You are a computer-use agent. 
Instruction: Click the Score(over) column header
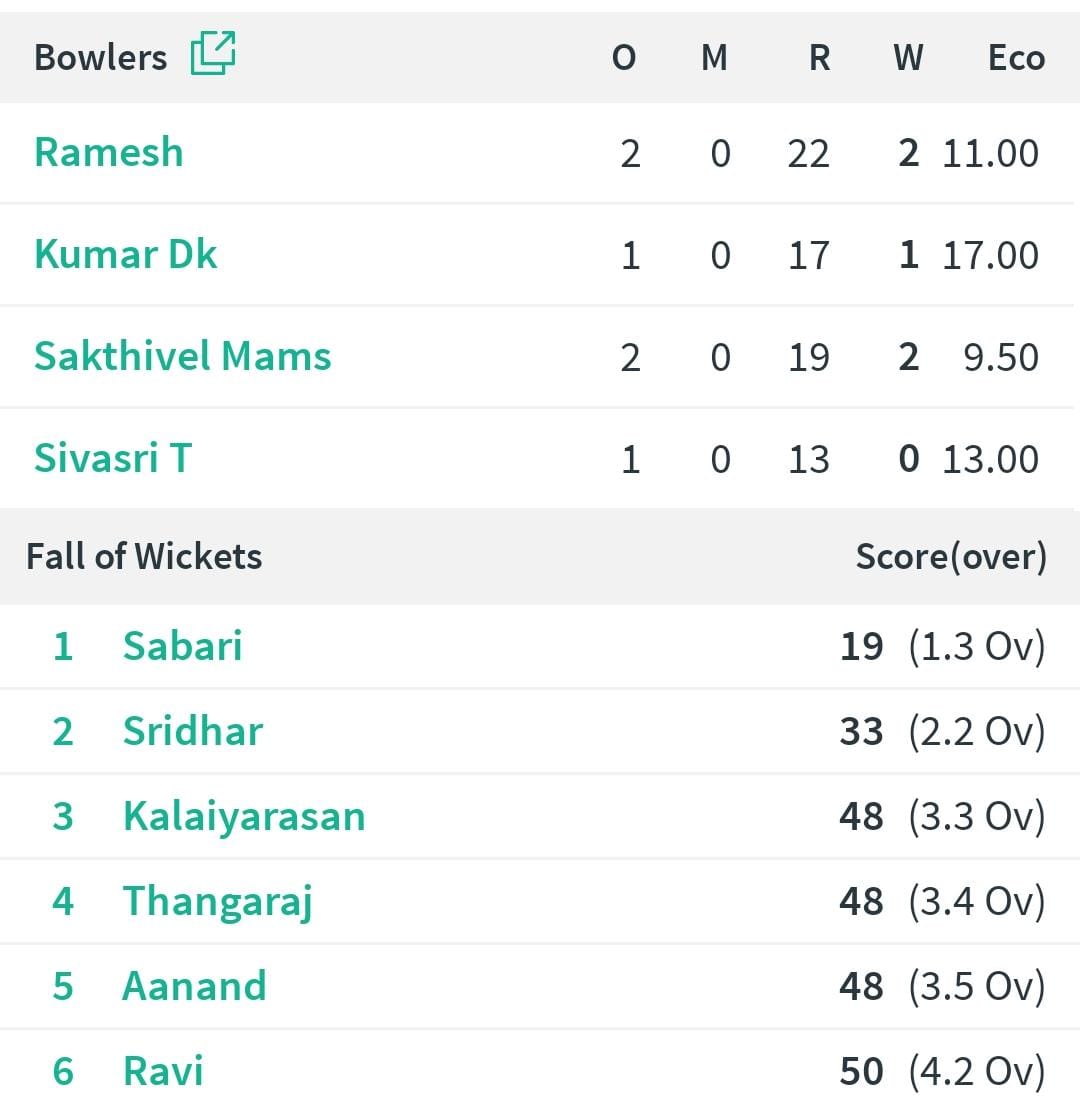coord(951,556)
